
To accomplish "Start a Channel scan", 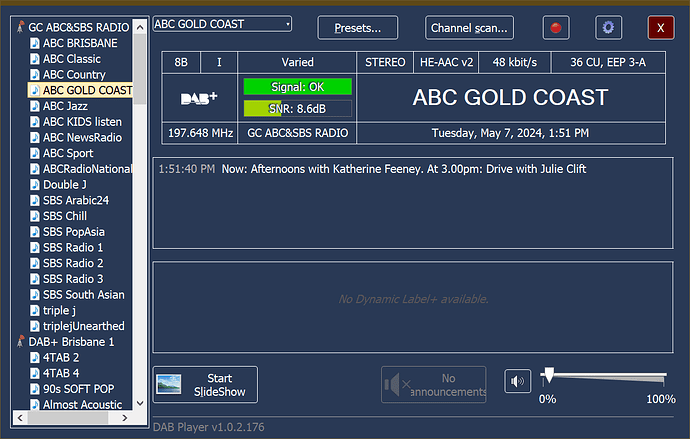I will pos(470,28).
